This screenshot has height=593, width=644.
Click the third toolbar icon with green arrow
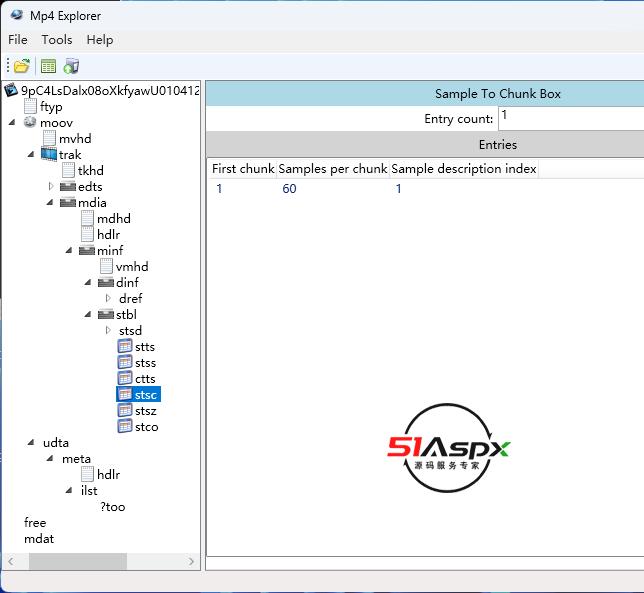click(71, 66)
